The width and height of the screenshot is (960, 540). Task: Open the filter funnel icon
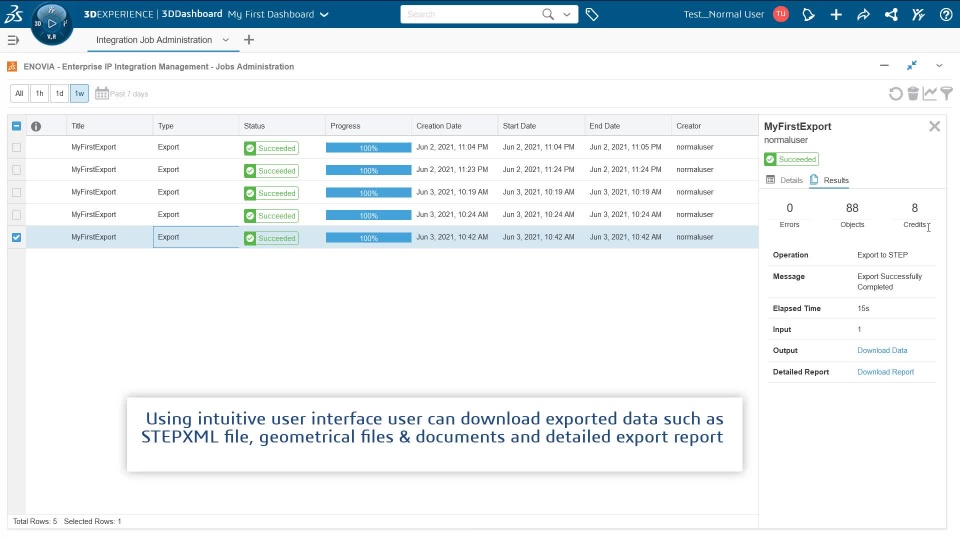pyautogui.click(x=947, y=94)
